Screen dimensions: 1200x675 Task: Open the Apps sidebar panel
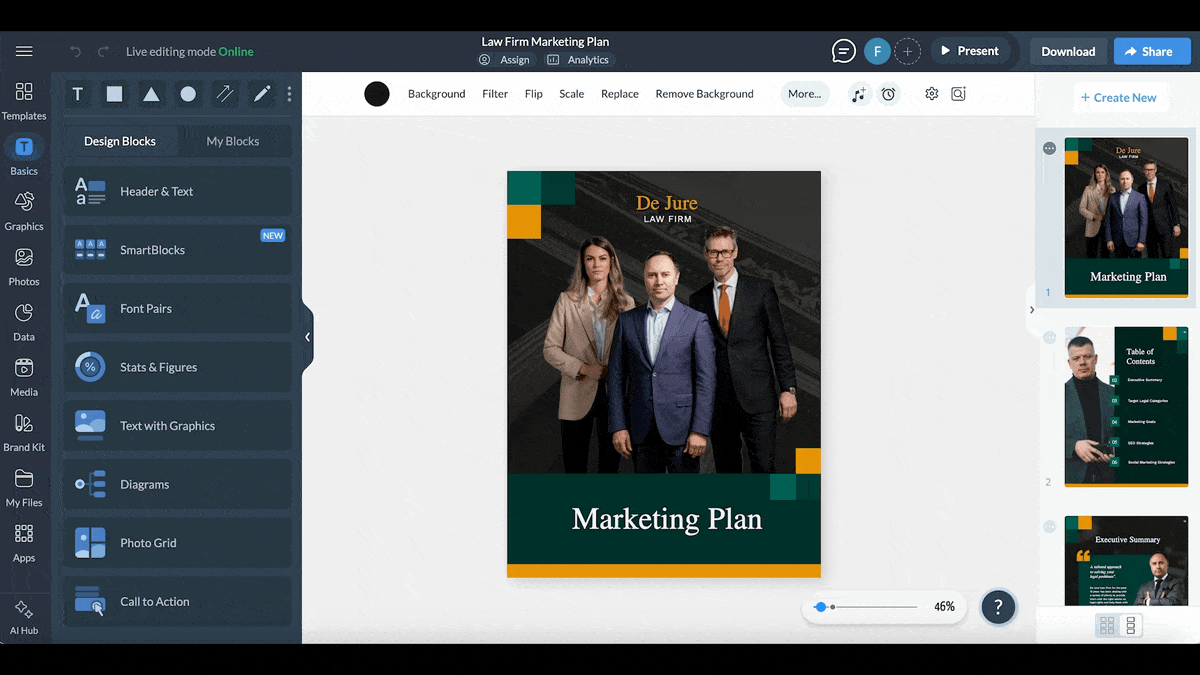[x=24, y=543]
